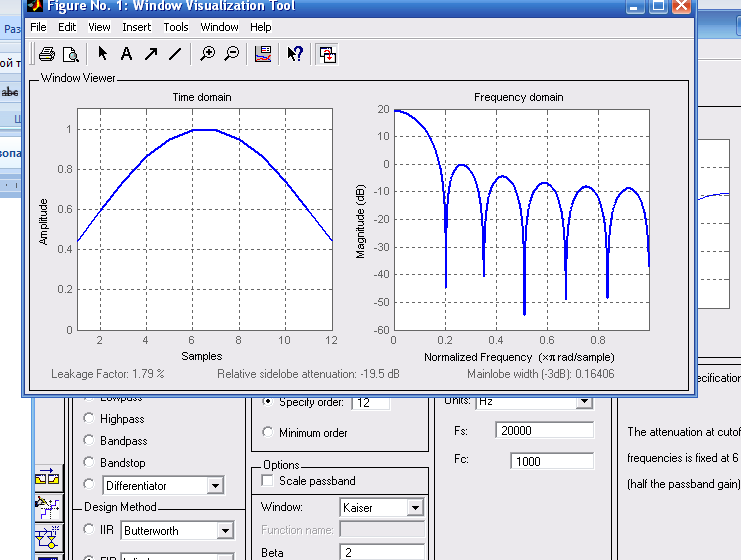The width and height of the screenshot is (741, 560).
Task: Toggle the legend toolbar icon
Action: 263,54
